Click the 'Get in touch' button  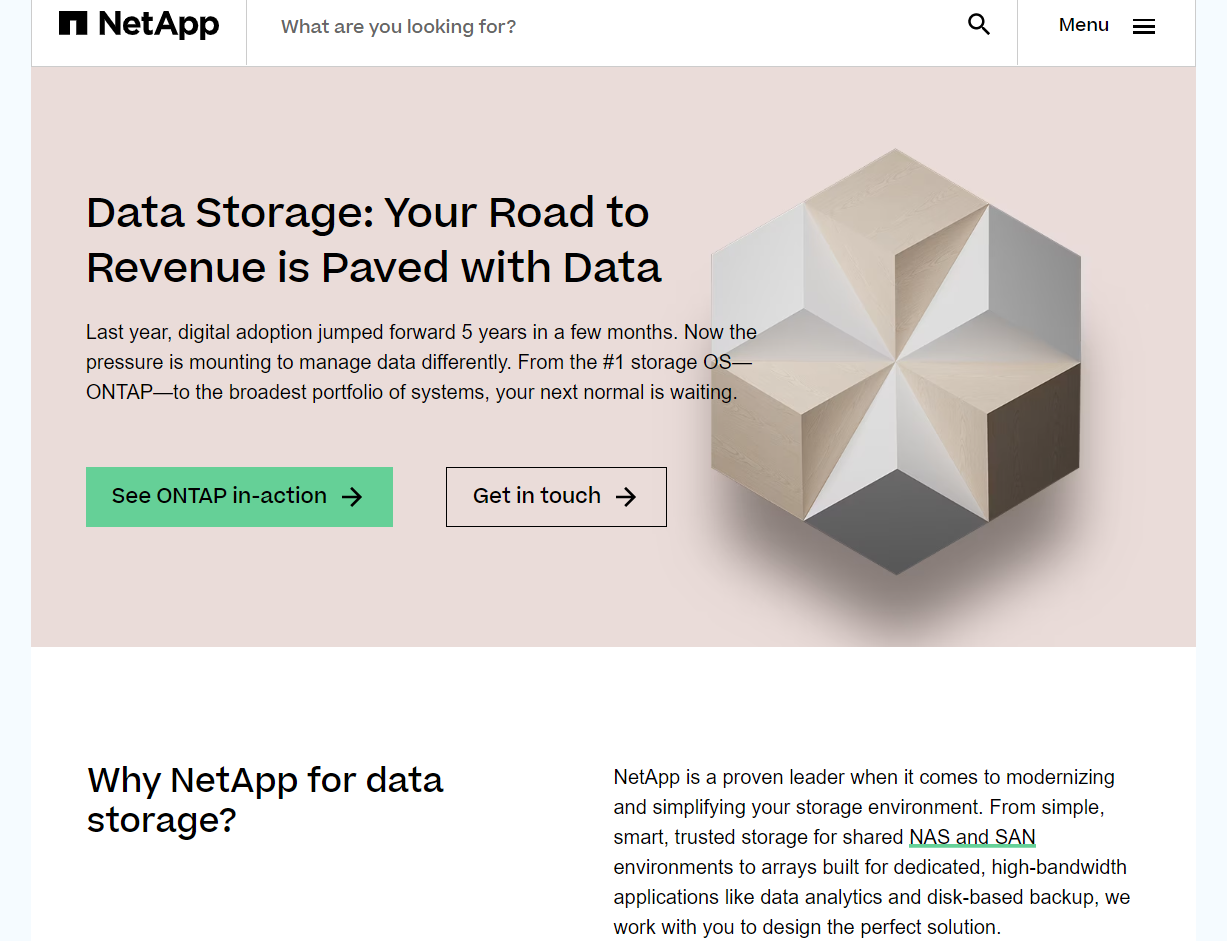point(556,497)
